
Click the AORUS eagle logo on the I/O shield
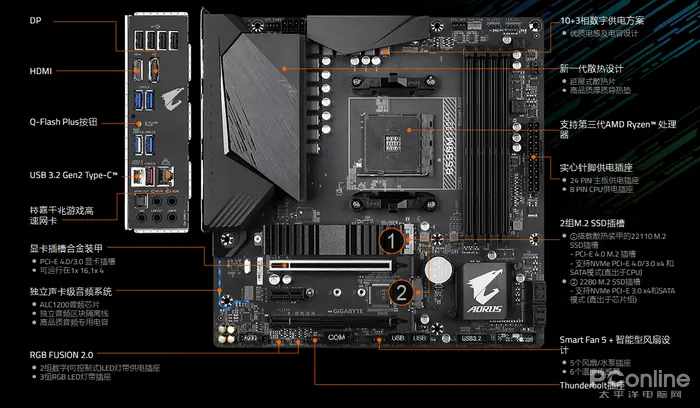point(172,100)
